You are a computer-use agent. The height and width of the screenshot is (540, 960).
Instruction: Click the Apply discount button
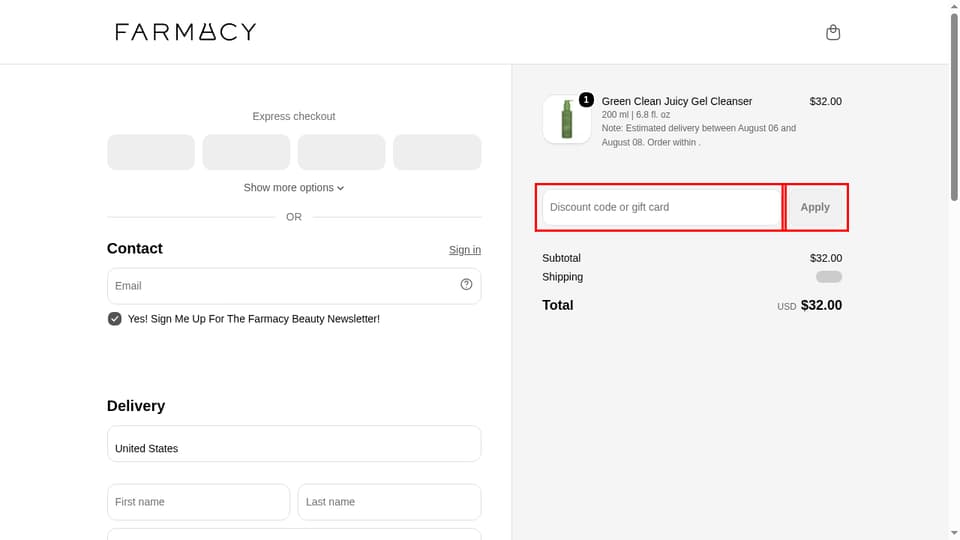(x=815, y=207)
